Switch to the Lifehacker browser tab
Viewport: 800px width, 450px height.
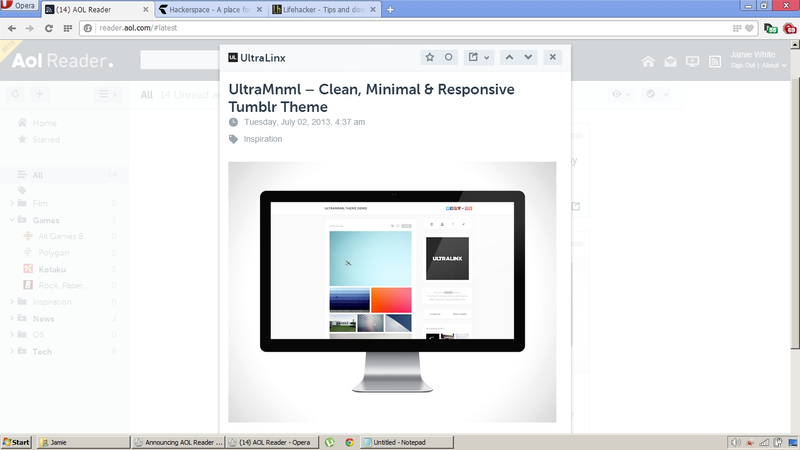[x=323, y=9]
